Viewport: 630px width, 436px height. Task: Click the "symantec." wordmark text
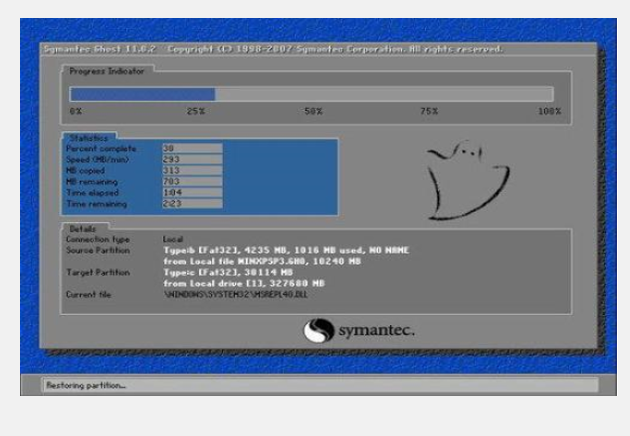pos(376,331)
